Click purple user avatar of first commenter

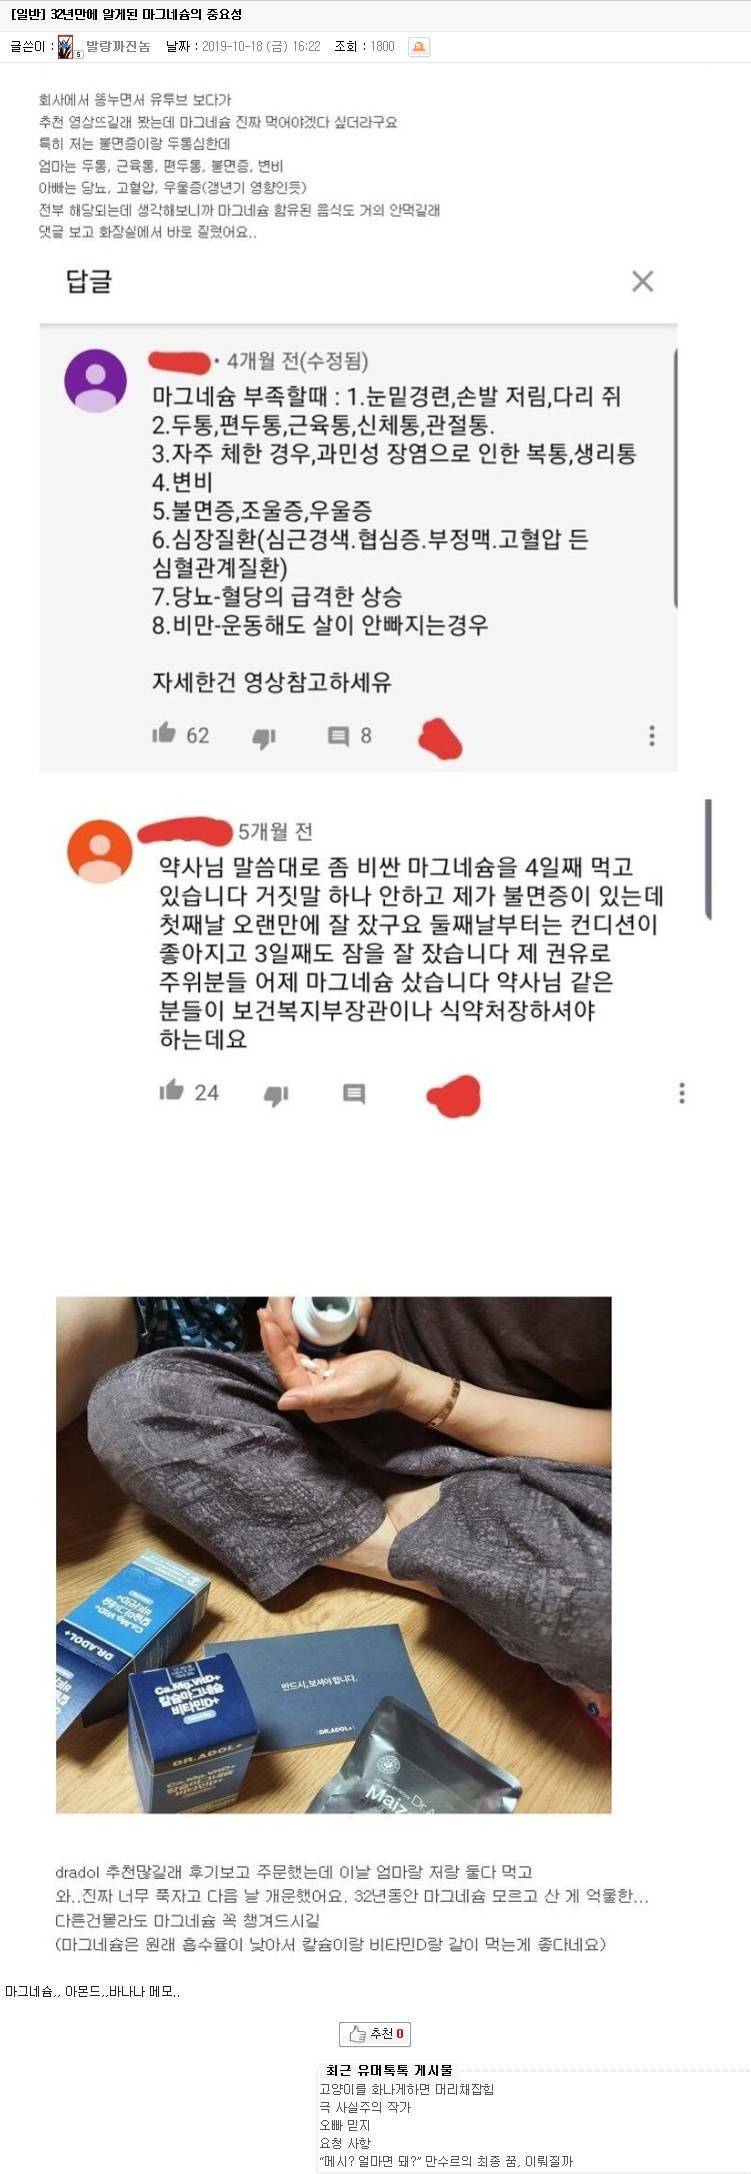tap(96, 381)
